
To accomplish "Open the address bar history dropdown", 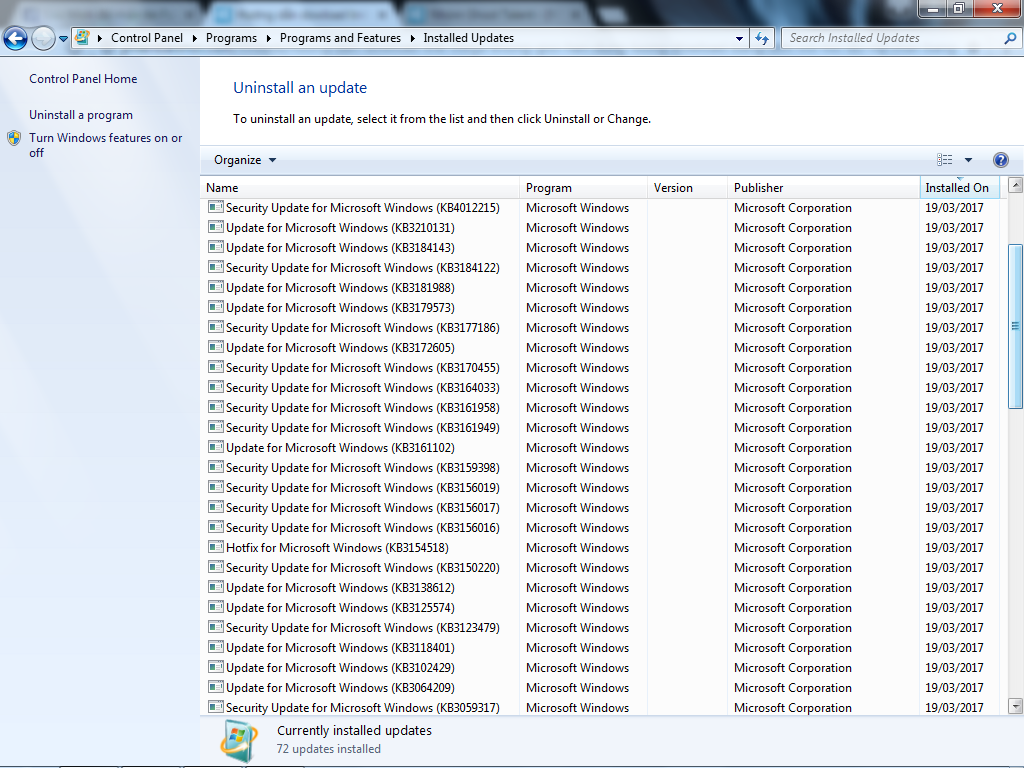I will click(739, 39).
